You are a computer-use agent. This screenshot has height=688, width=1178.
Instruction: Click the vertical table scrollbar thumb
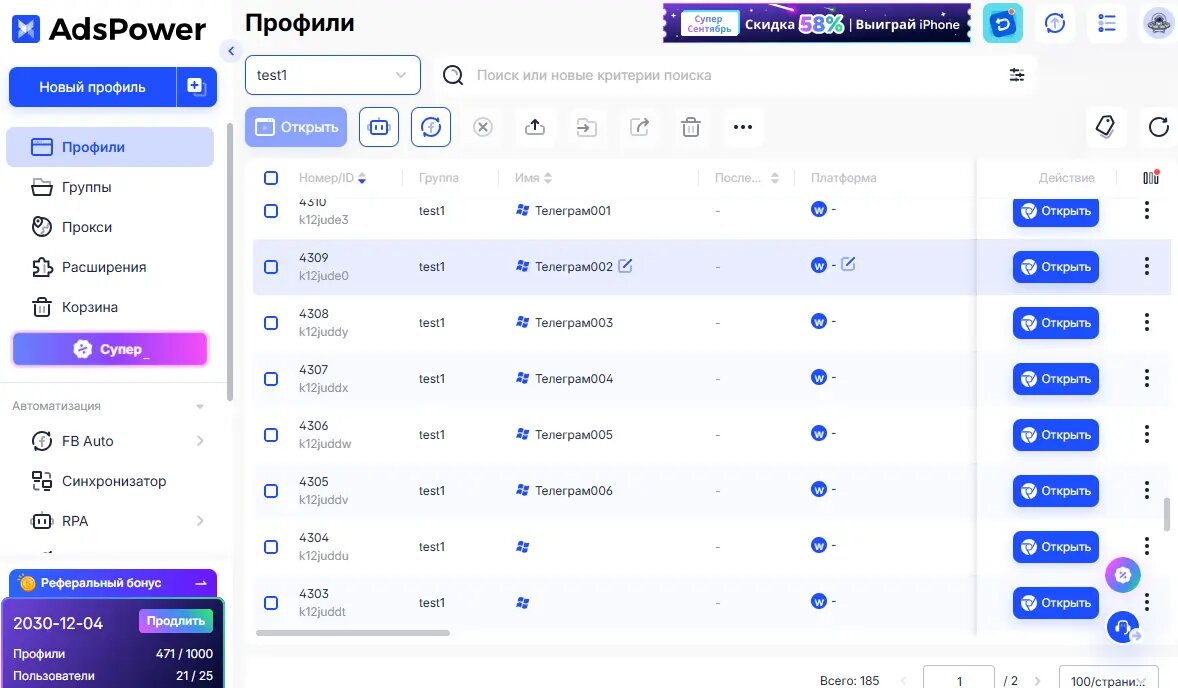coord(1167,514)
